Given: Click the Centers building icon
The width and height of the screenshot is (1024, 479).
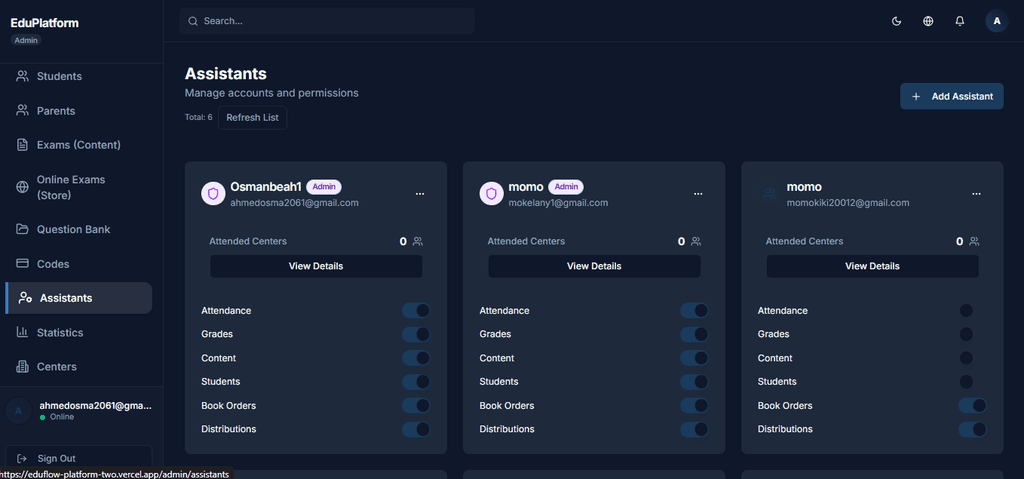Looking at the screenshot, I should [22, 366].
